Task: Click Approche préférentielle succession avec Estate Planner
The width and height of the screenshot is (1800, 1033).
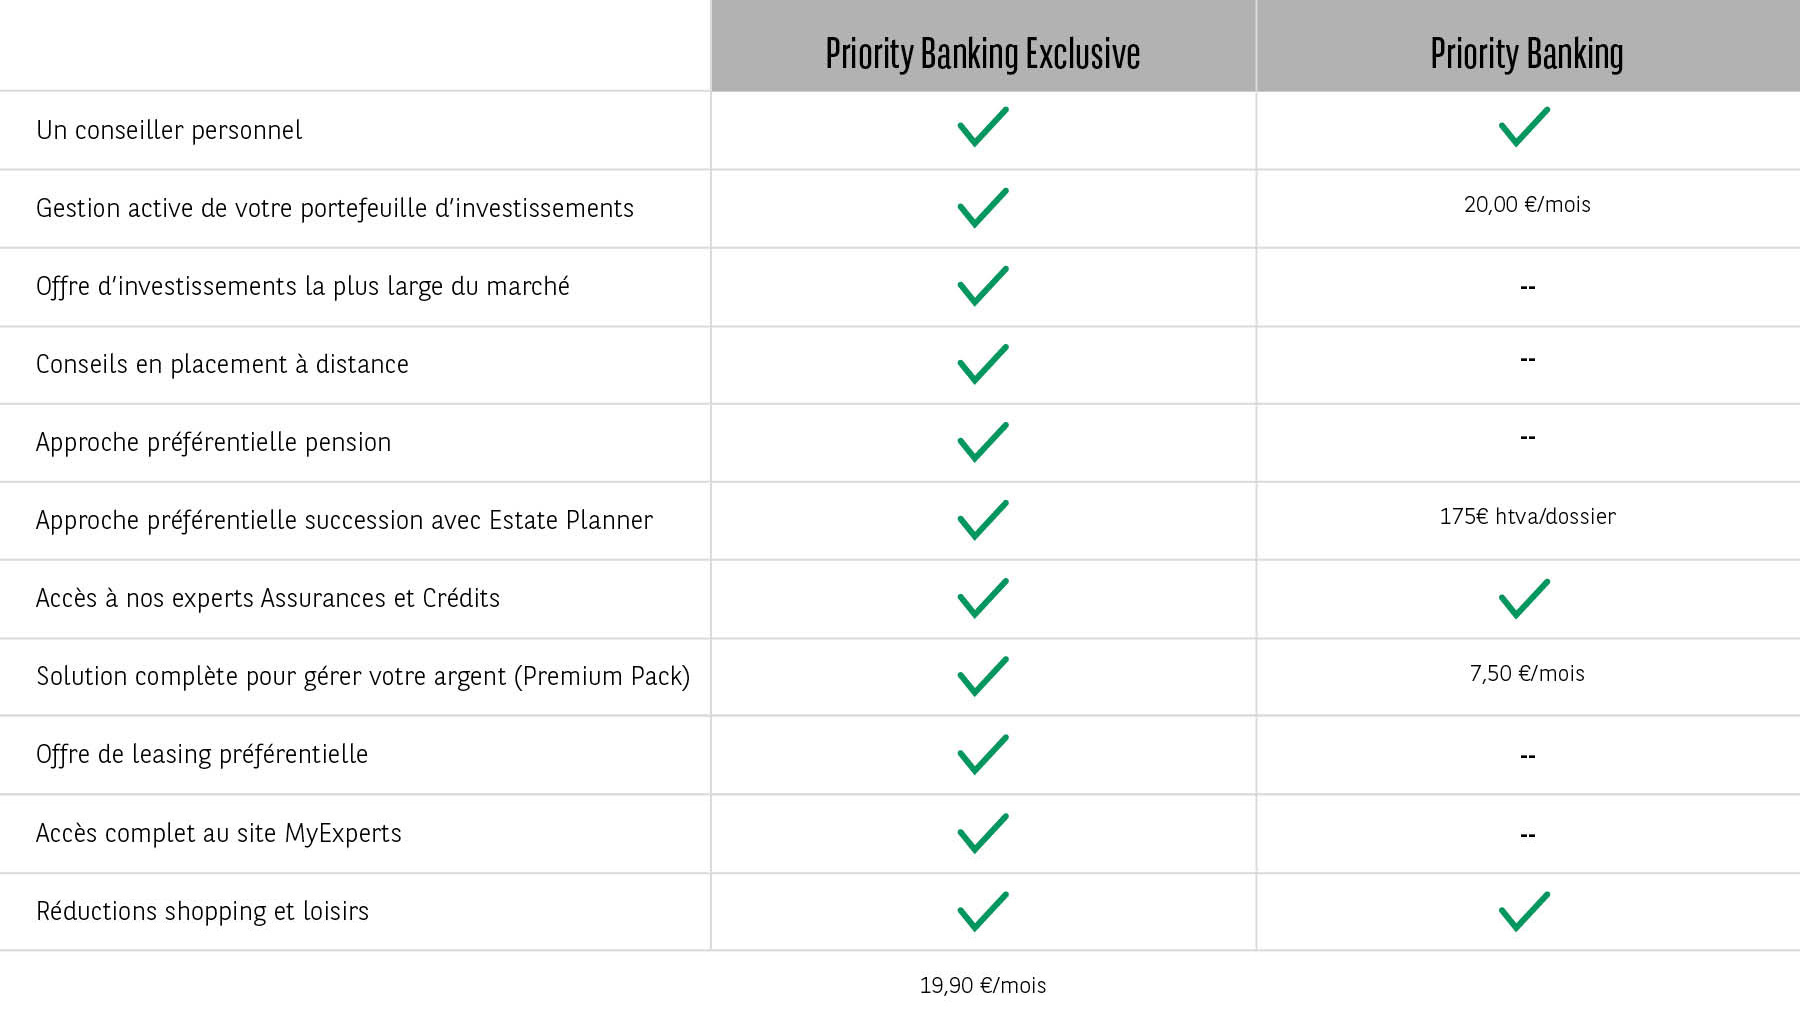Action: click(x=344, y=520)
